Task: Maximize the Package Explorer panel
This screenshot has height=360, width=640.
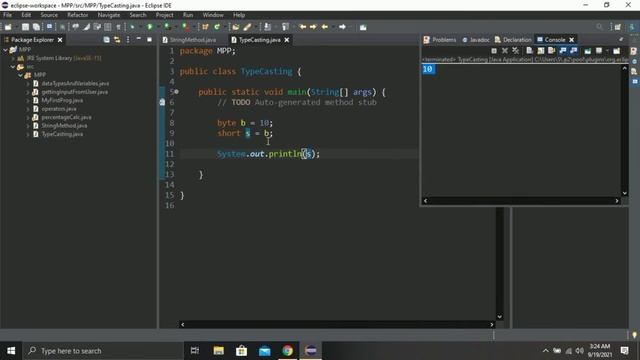Action: point(149,40)
